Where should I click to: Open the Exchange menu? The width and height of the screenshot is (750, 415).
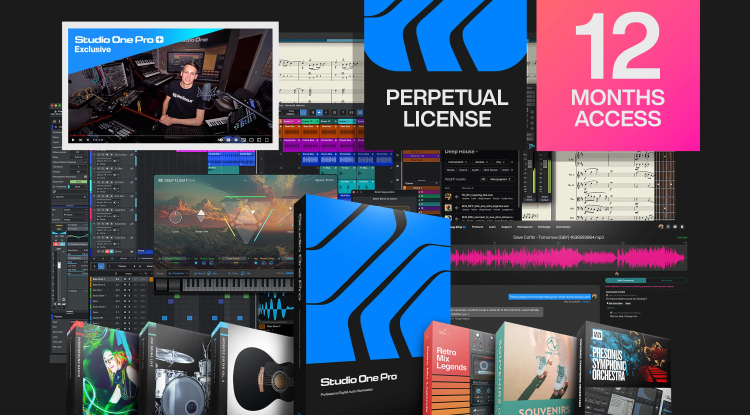click(x=546, y=227)
